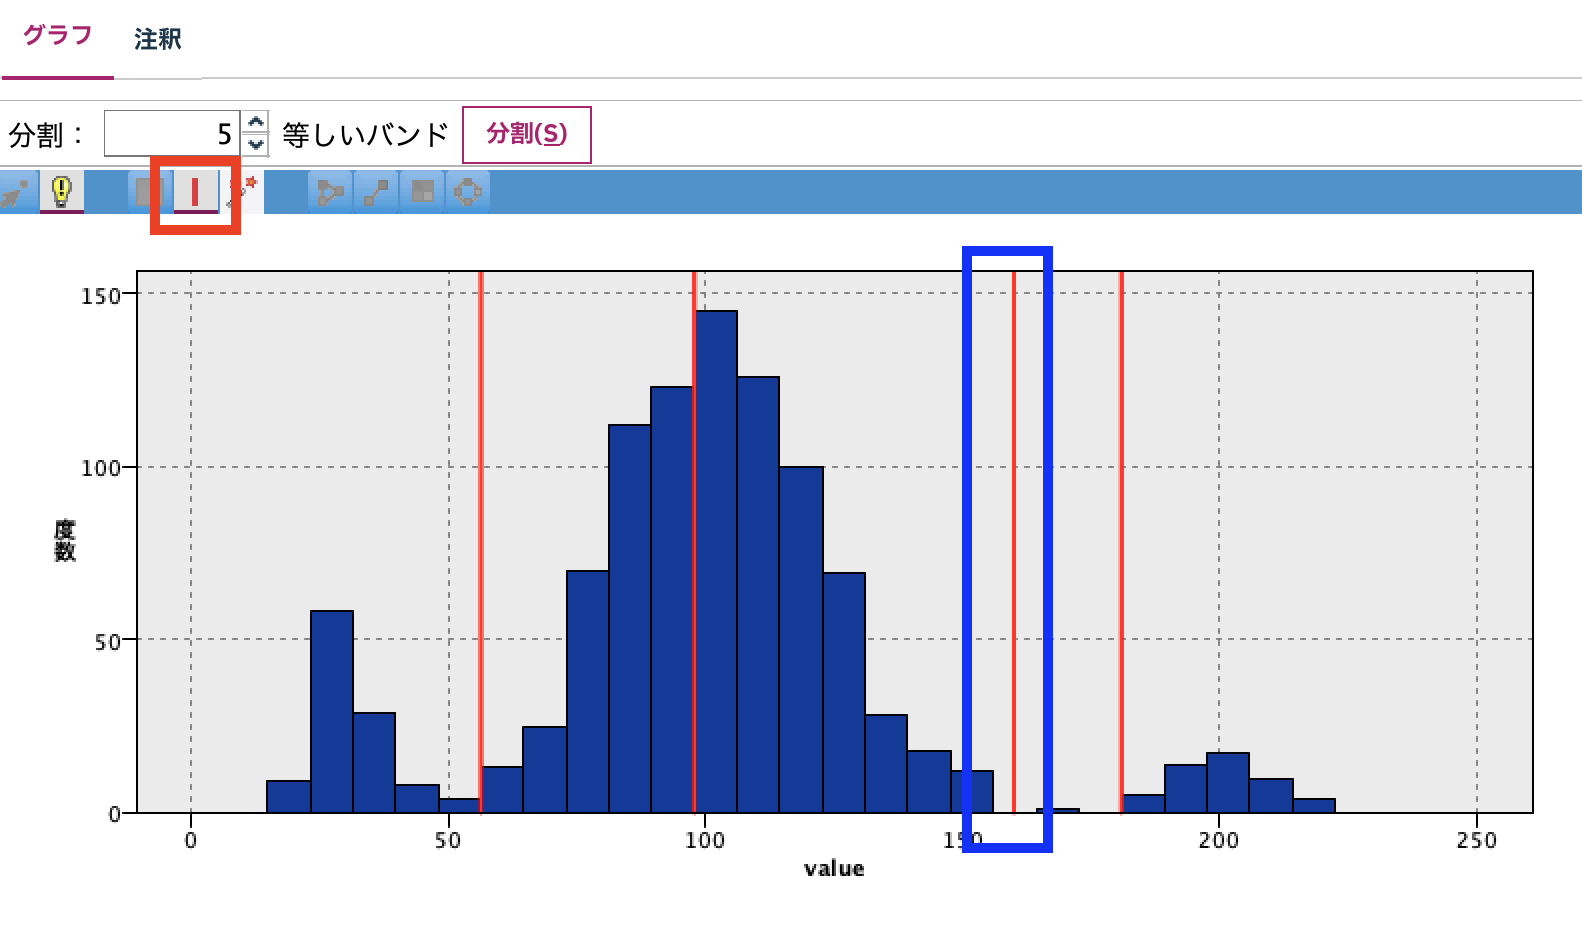
Task: Click the y-axis tick label 50
Action: [108, 642]
